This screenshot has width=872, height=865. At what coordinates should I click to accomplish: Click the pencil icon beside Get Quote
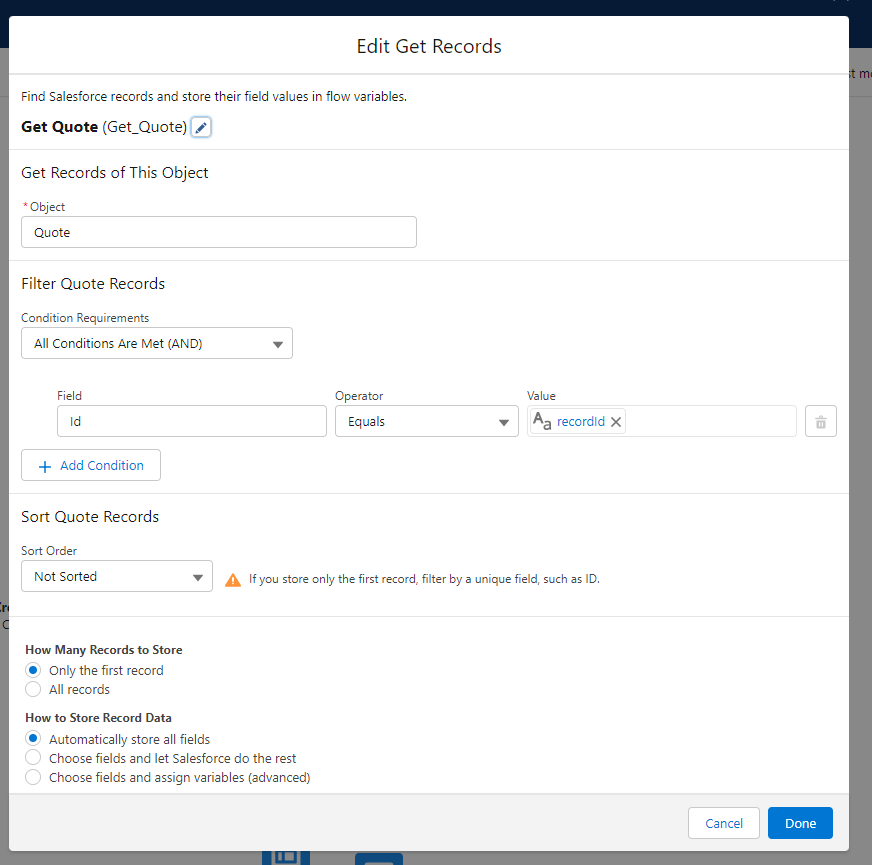[201, 128]
